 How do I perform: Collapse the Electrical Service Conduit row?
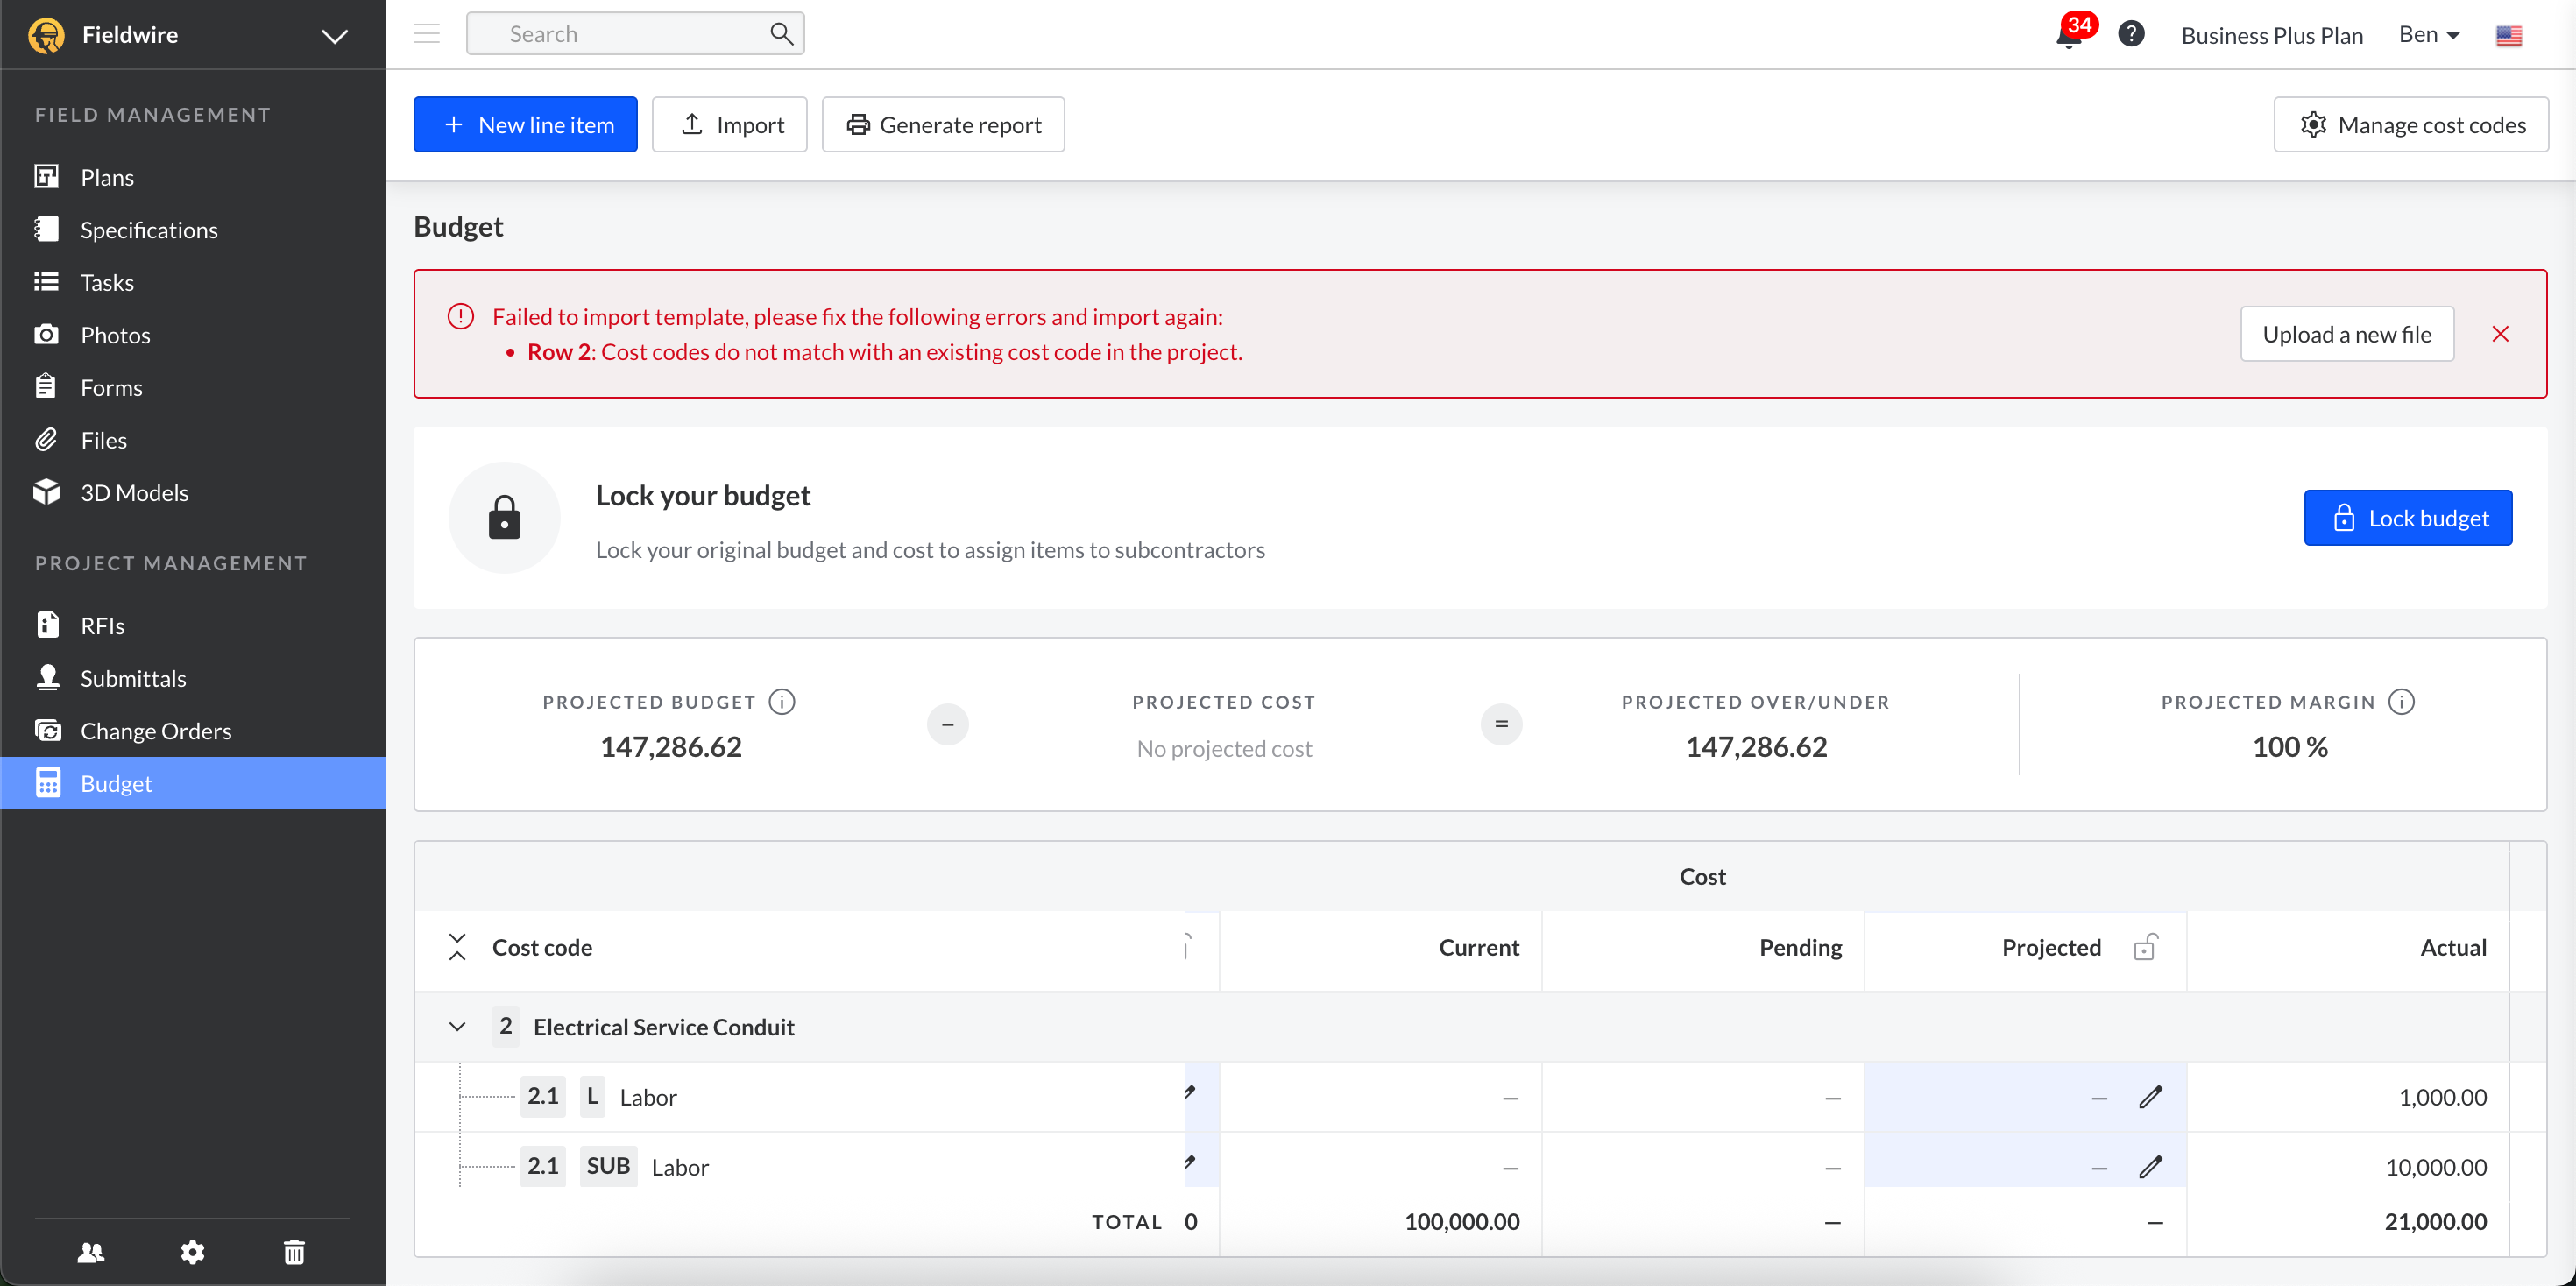point(457,1027)
